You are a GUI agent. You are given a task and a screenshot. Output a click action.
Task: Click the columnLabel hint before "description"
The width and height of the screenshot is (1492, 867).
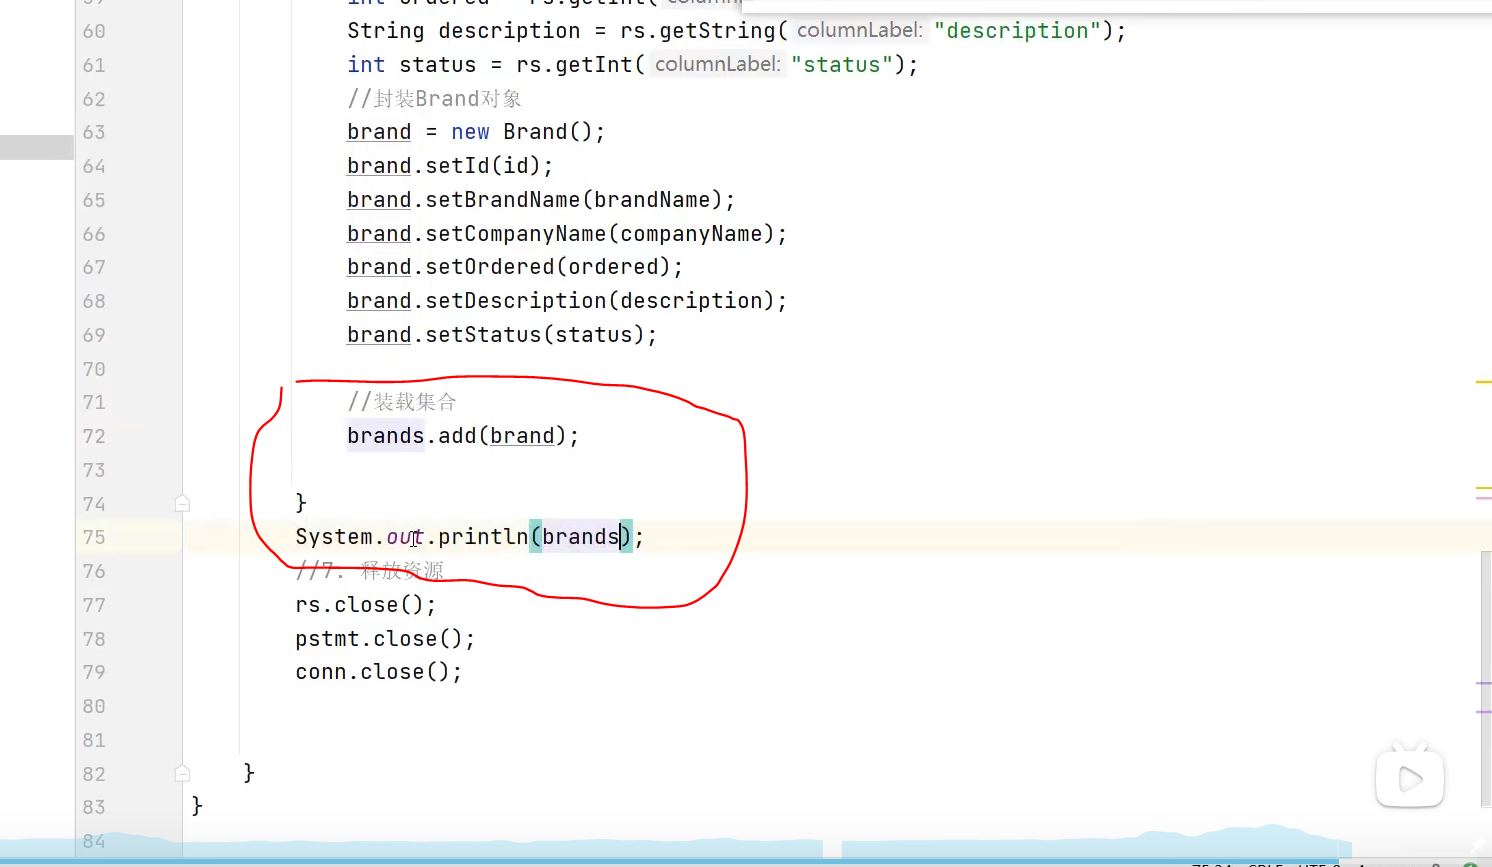click(x=859, y=30)
